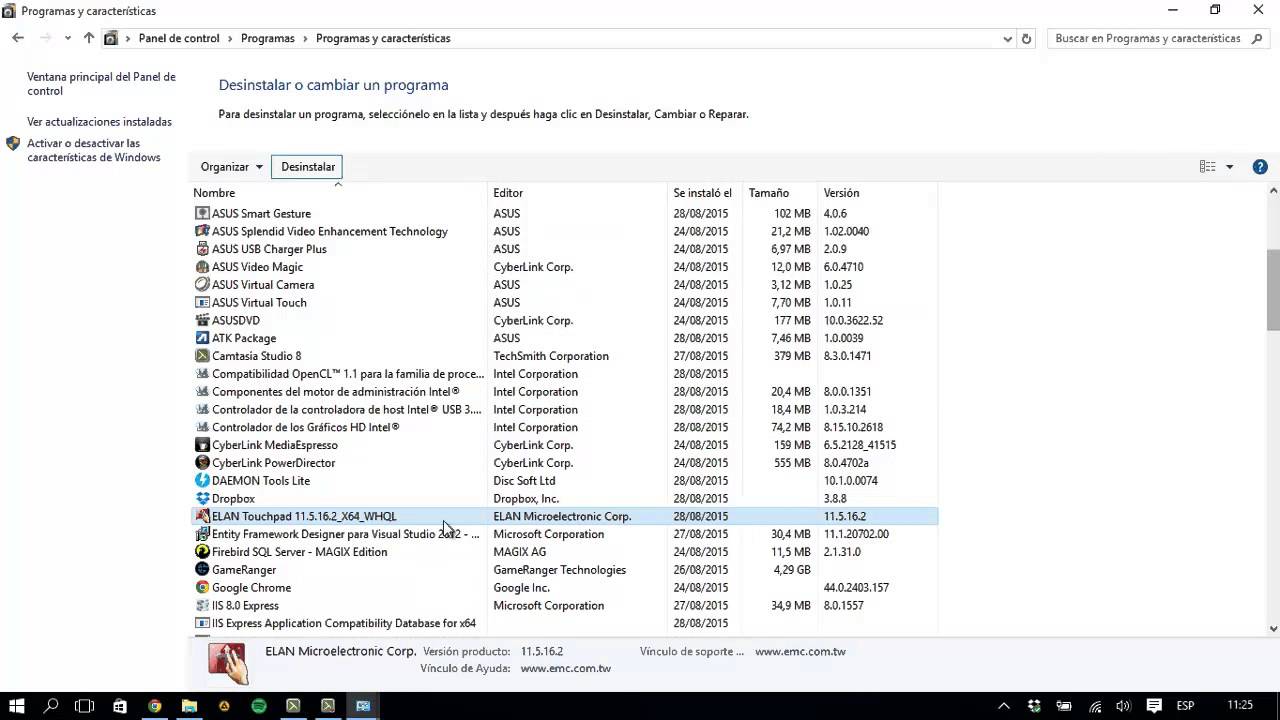Select the CyberLink PowerDirector icon
Viewport: 1280px width, 720px height.
click(x=202, y=463)
